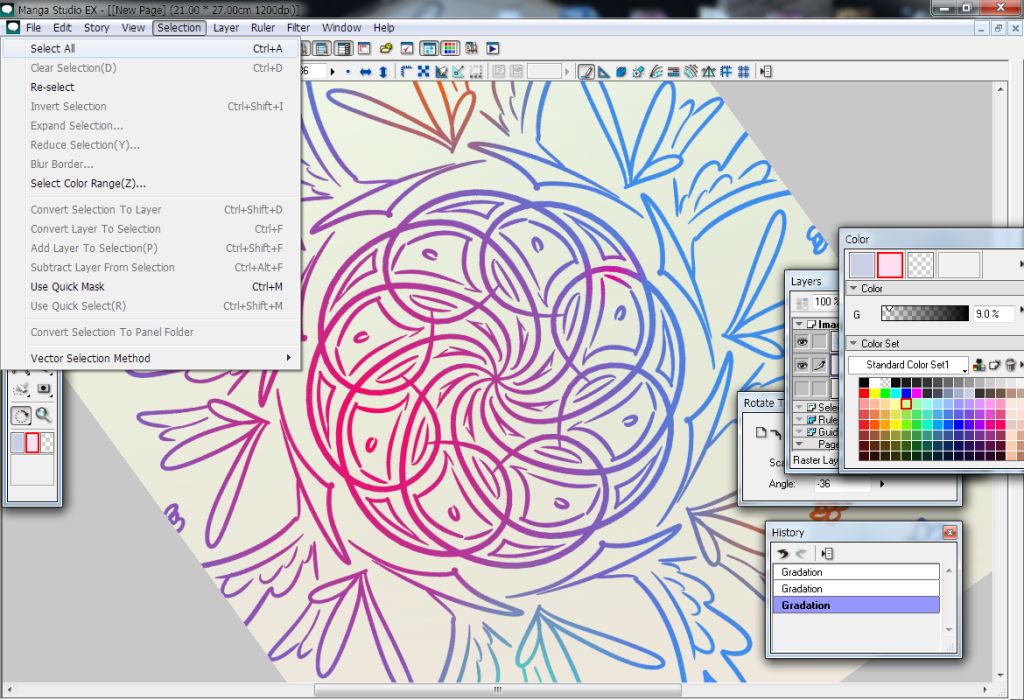
Task: Click the flip horizontal arrows icon
Action: (x=365, y=72)
